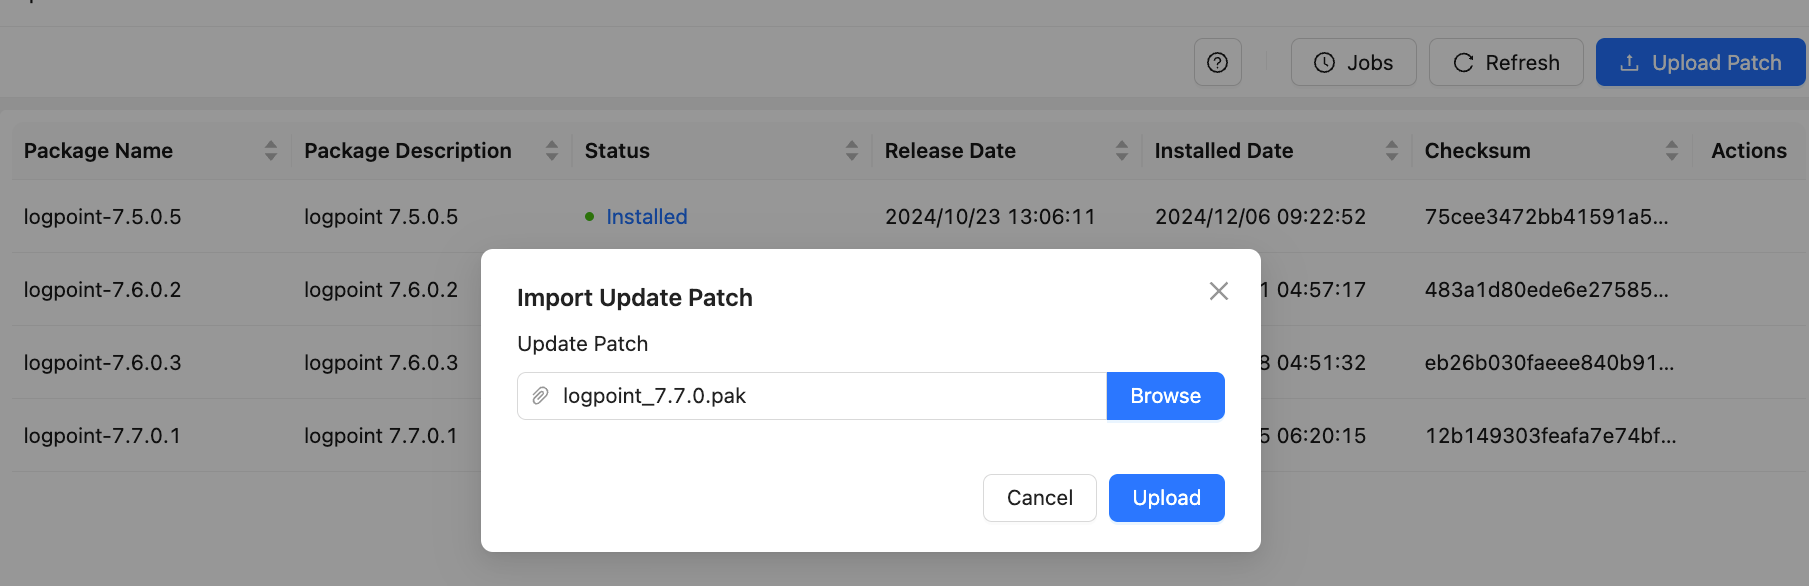Click the sort icon on Checksum column

[x=1673, y=150]
